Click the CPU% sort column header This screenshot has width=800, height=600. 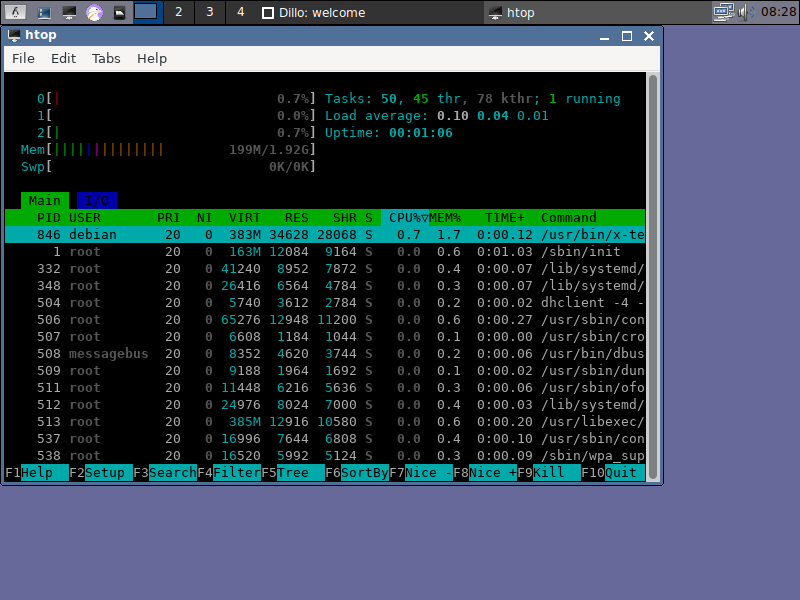[x=405, y=218]
